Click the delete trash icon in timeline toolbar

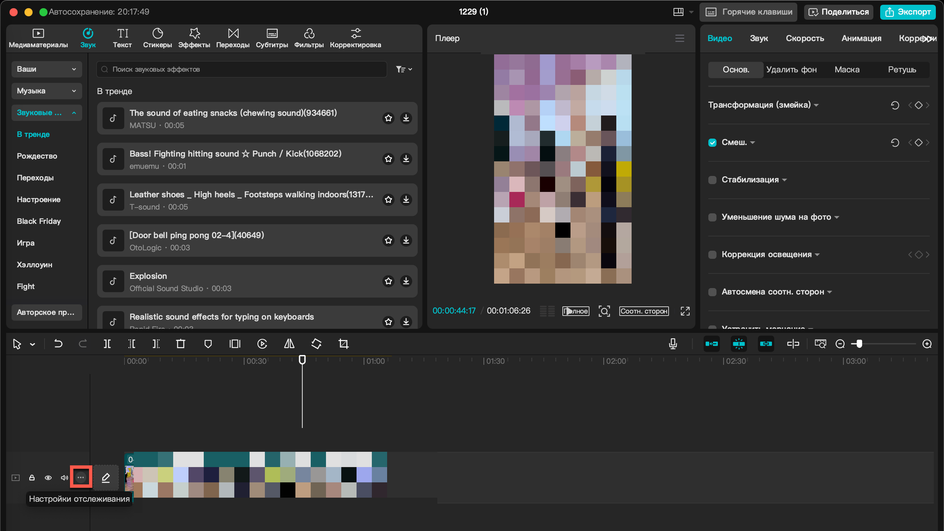click(181, 344)
